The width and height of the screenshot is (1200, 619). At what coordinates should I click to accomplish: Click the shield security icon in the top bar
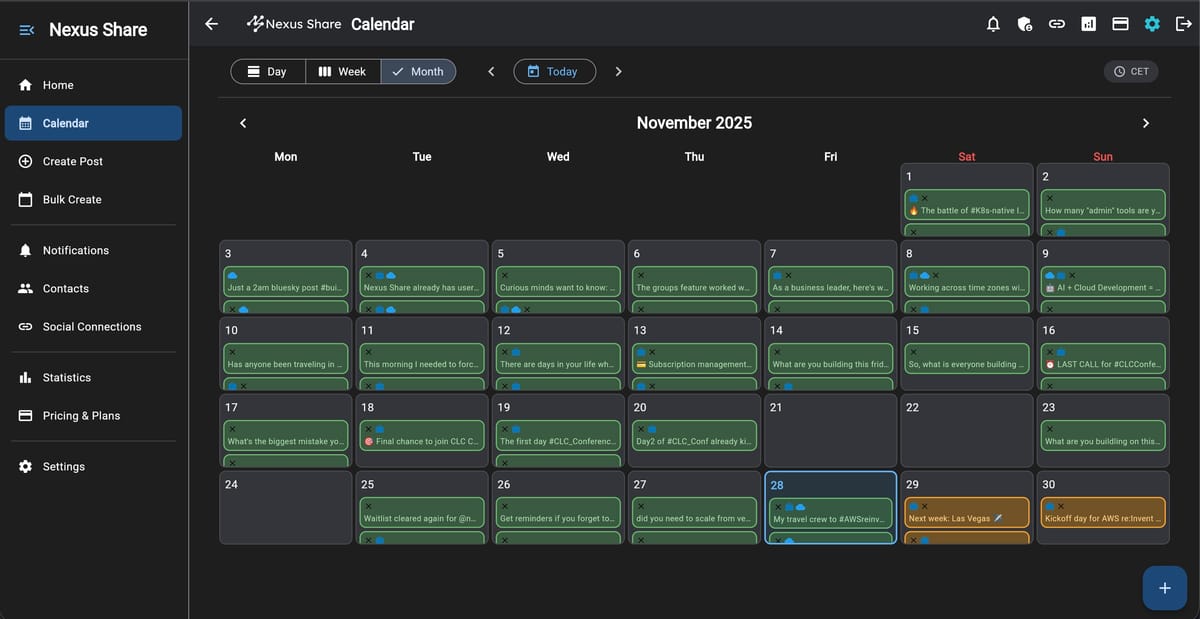point(1024,23)
